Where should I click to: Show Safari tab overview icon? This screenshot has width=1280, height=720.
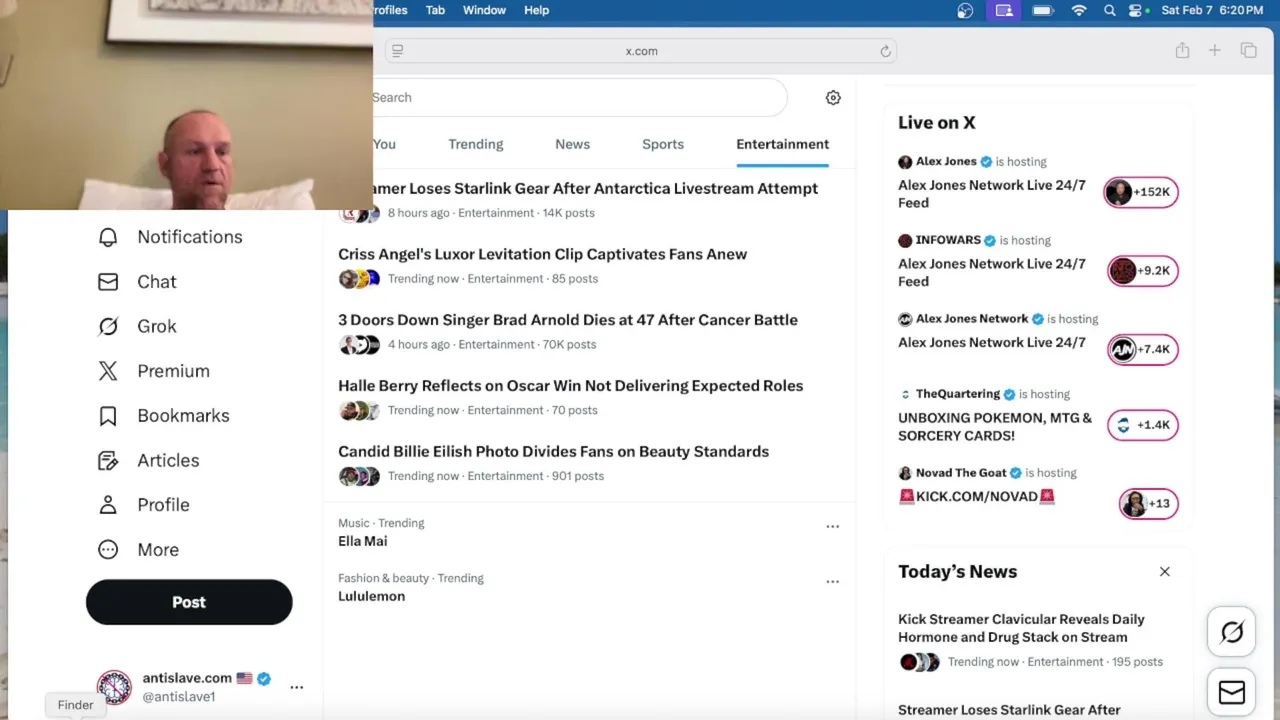[1248, 50]
